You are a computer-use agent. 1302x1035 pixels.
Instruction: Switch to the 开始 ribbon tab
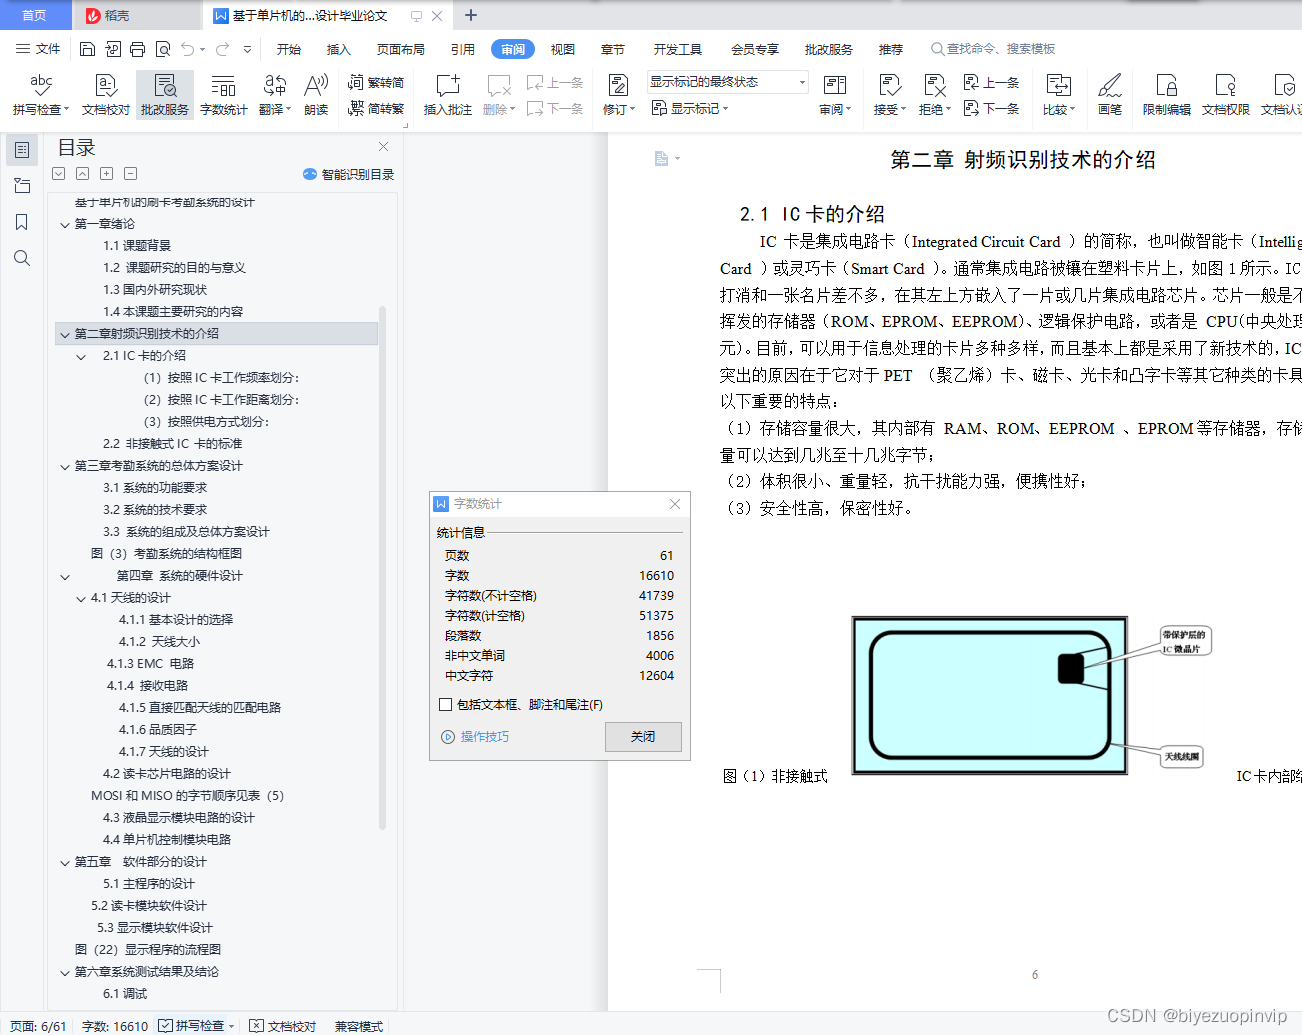[x=289, y=49]
